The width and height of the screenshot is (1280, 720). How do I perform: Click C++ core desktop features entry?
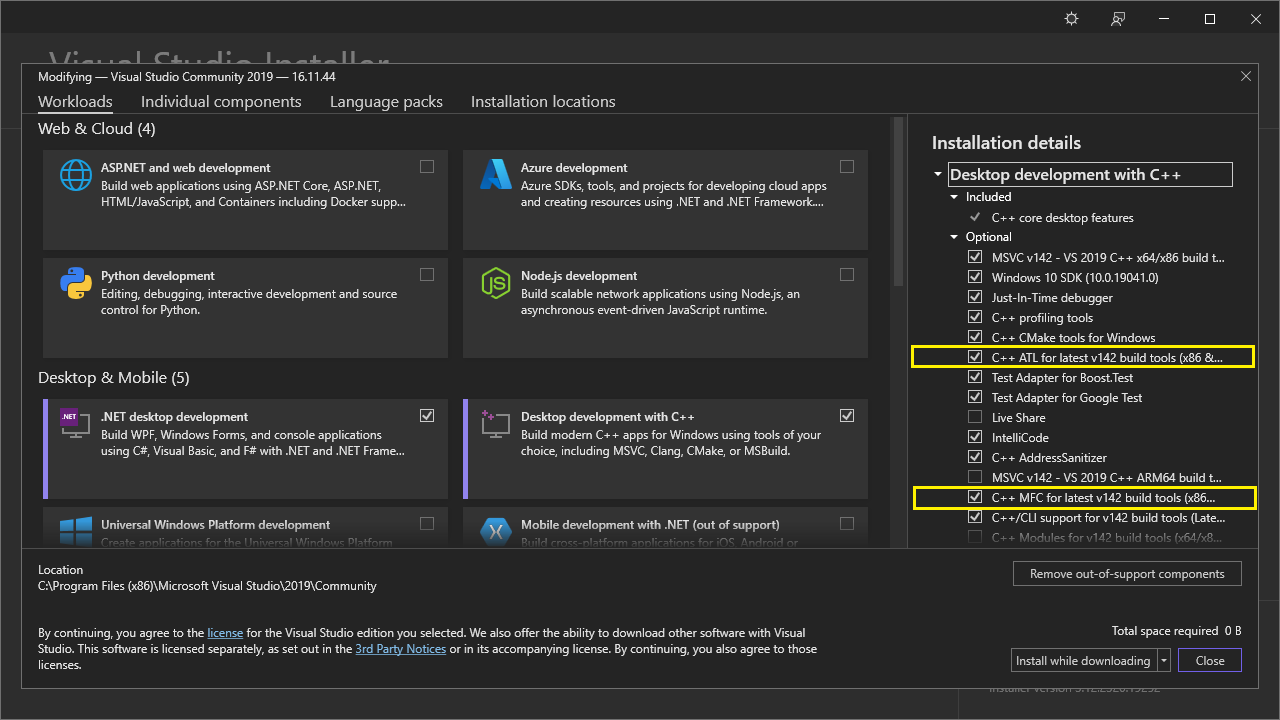point(1062,217)
